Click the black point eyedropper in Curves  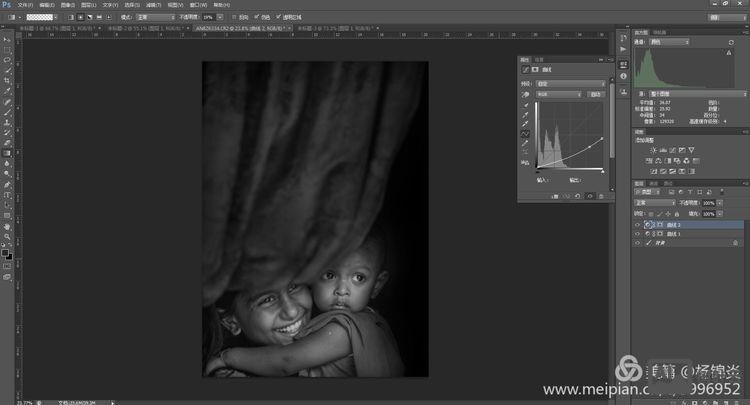526,103
